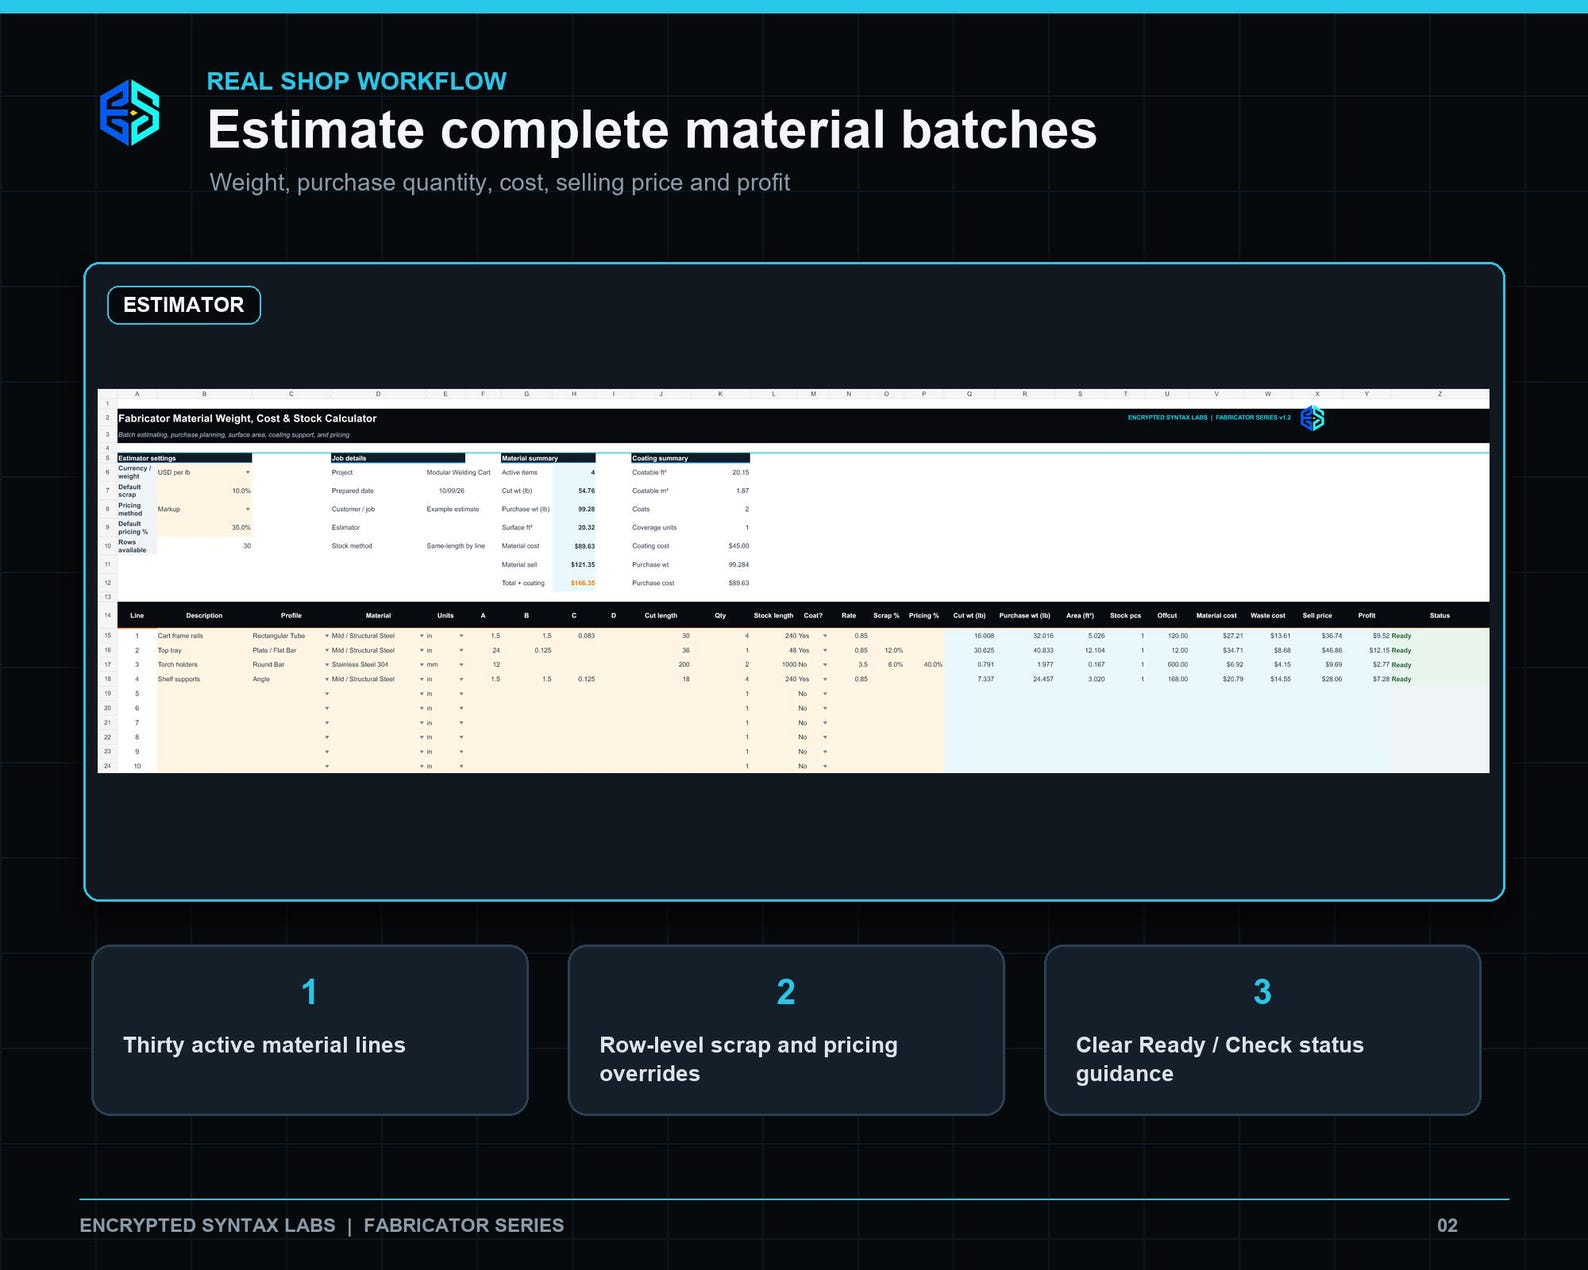Click the ENCRYPTED SYNTAX LABS | FABRICATOR SERIES v1.2 text
Image resolution: width=1588 pixels, height=1270 pixels.
[1209, 417]
